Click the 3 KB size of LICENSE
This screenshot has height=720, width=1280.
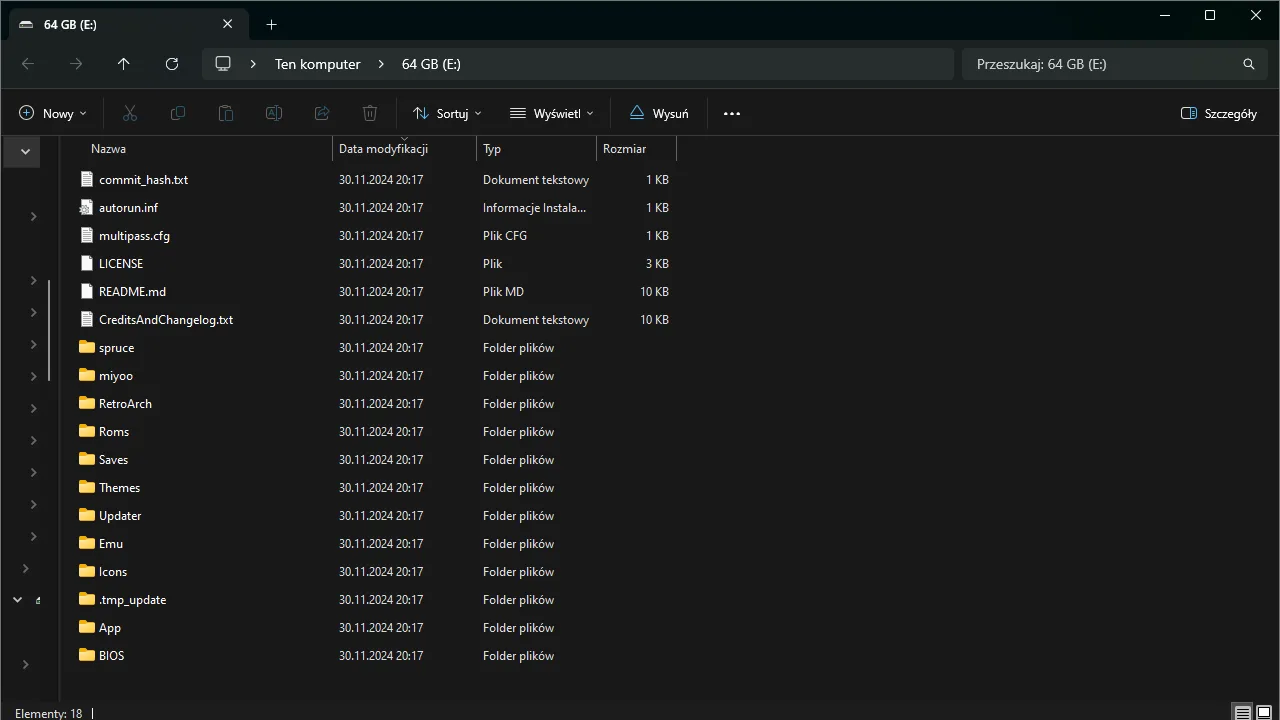click(x=657, y=264)
